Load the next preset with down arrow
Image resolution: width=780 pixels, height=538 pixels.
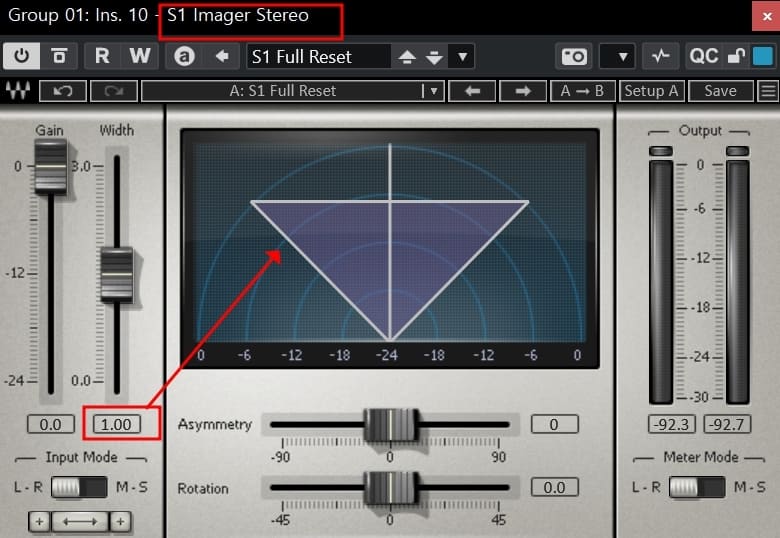434,57
